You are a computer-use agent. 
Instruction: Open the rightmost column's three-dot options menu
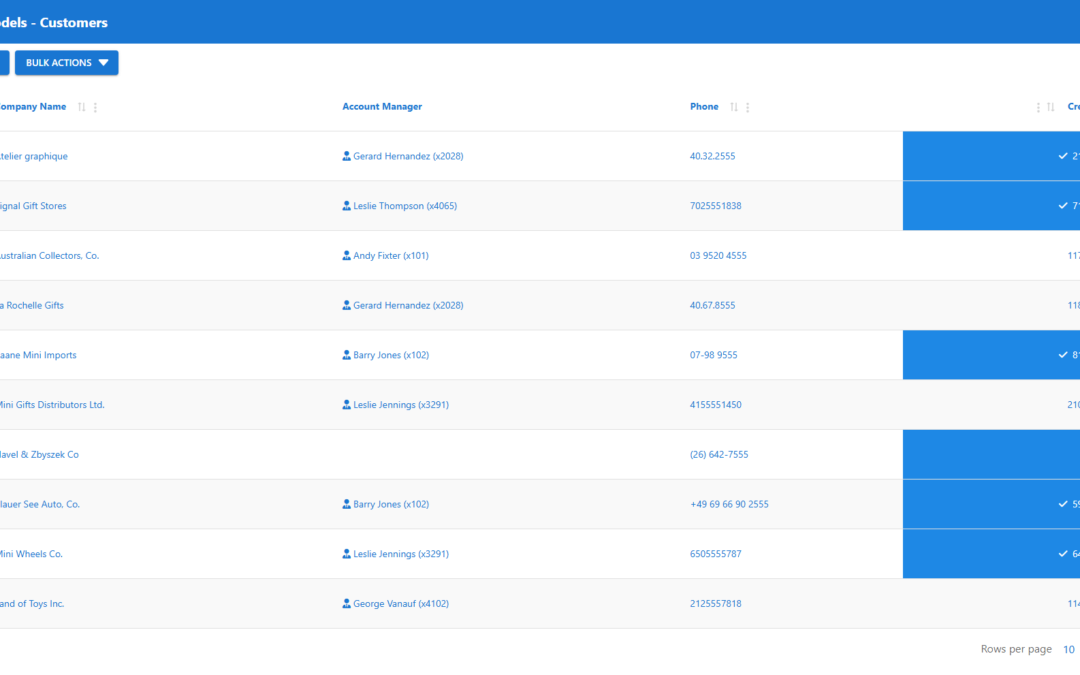pyautogui.click(x=1038, y=107)
